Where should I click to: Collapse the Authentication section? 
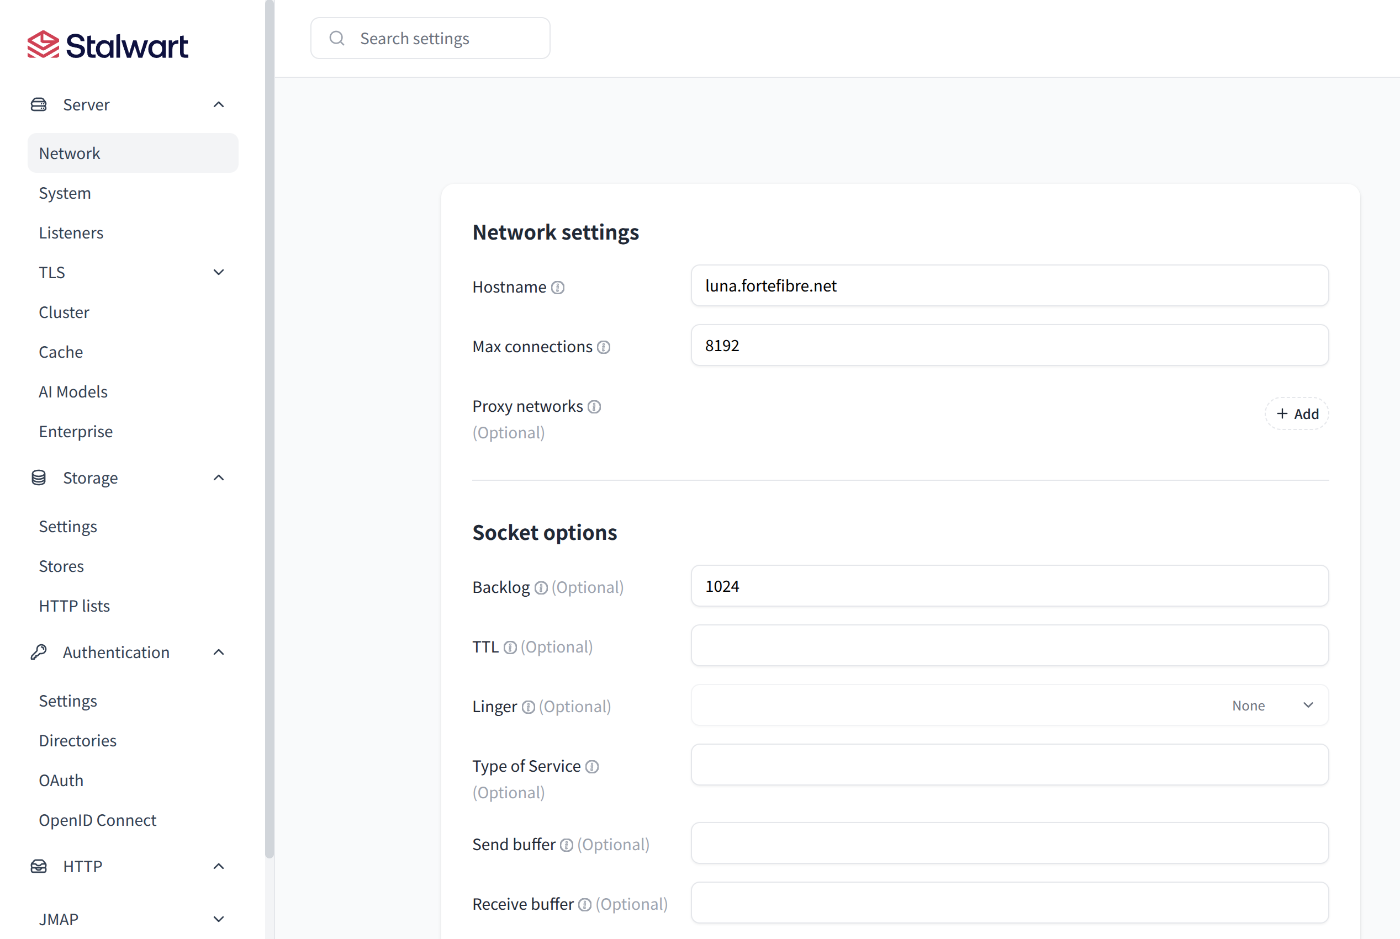coord(219,652)
